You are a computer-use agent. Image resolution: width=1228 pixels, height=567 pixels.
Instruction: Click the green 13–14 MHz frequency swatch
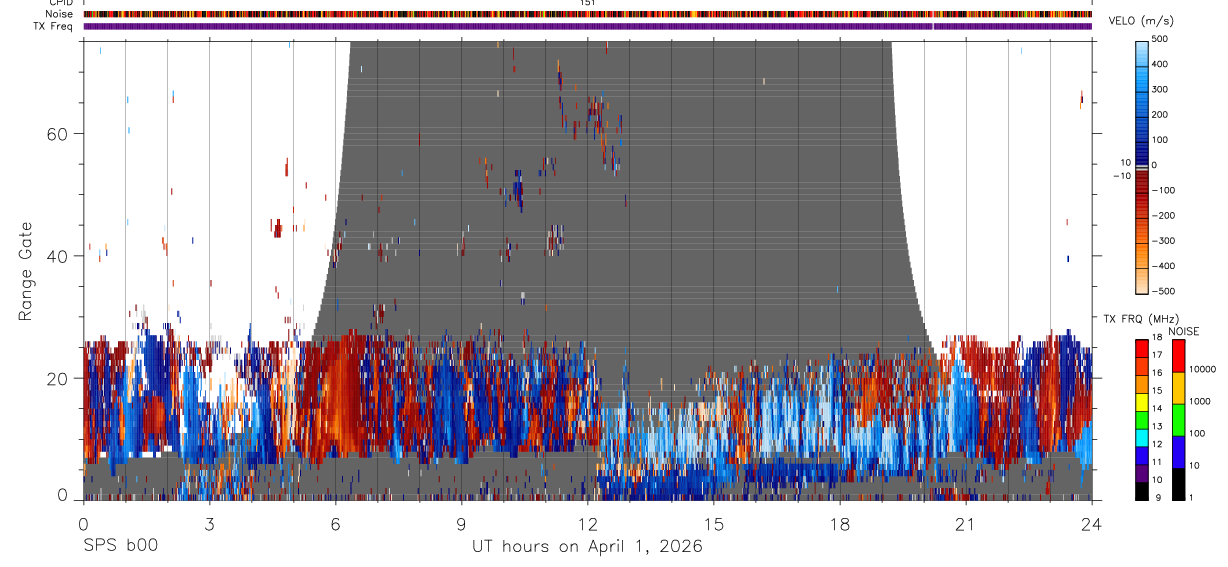[1142, 418]
